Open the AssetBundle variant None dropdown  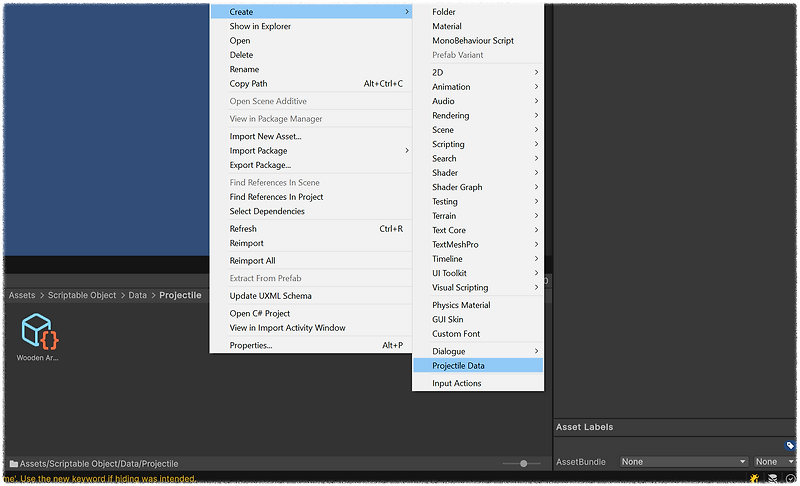click(x=775, y=462)
